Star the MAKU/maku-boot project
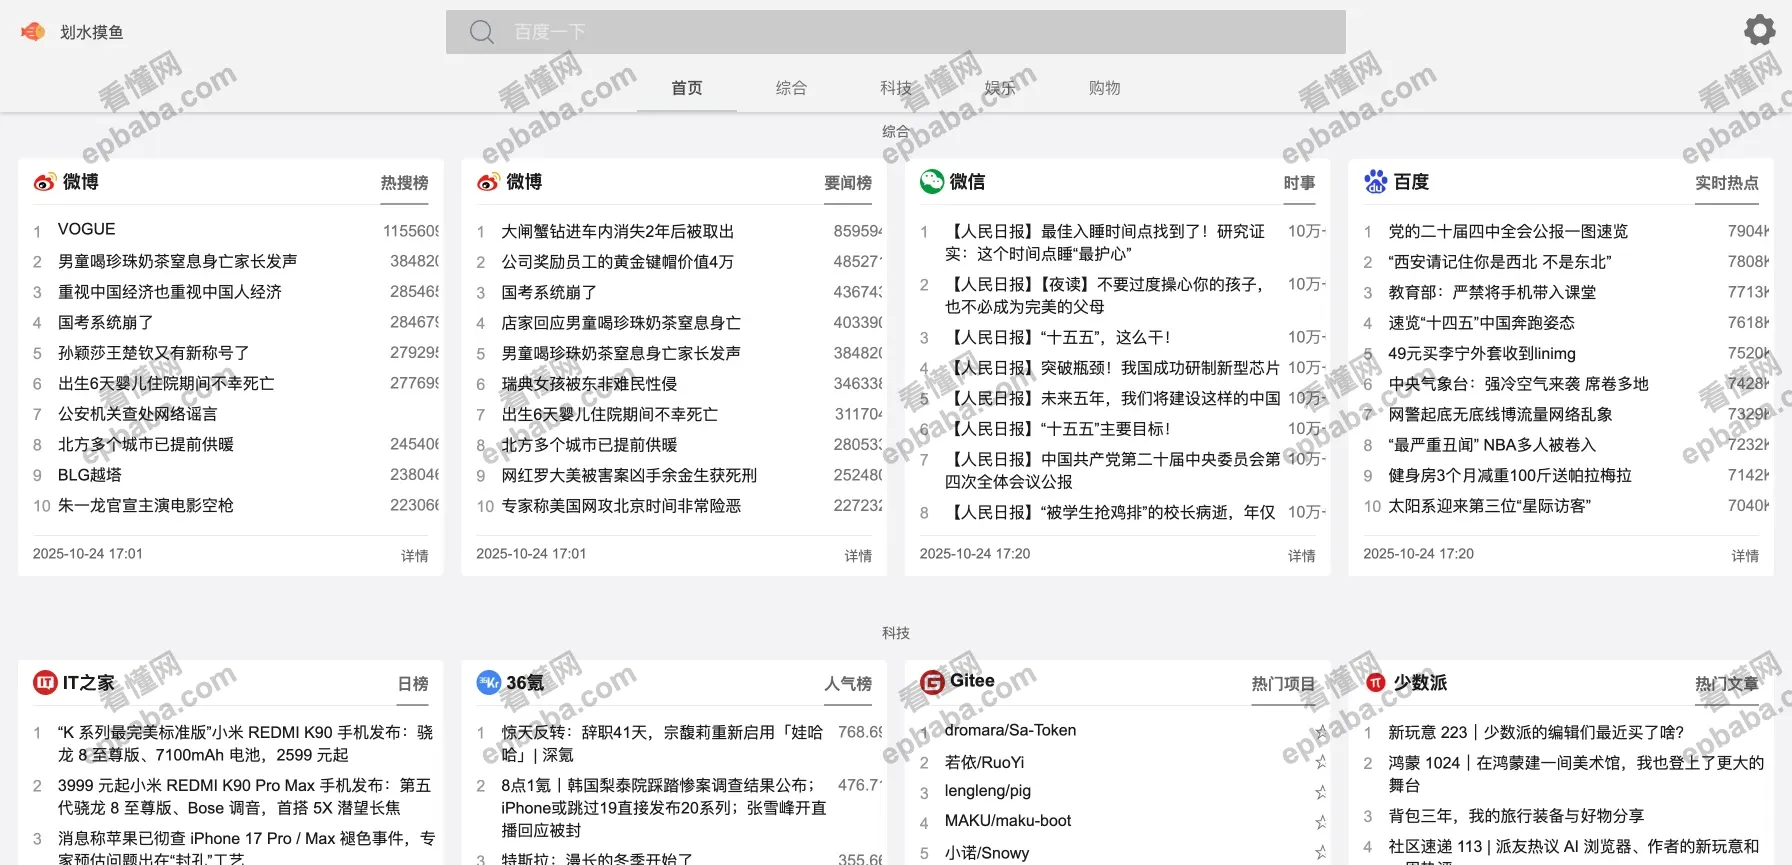The height and width of the screenshot is (865, 1792). click(x=1320, y=823)
